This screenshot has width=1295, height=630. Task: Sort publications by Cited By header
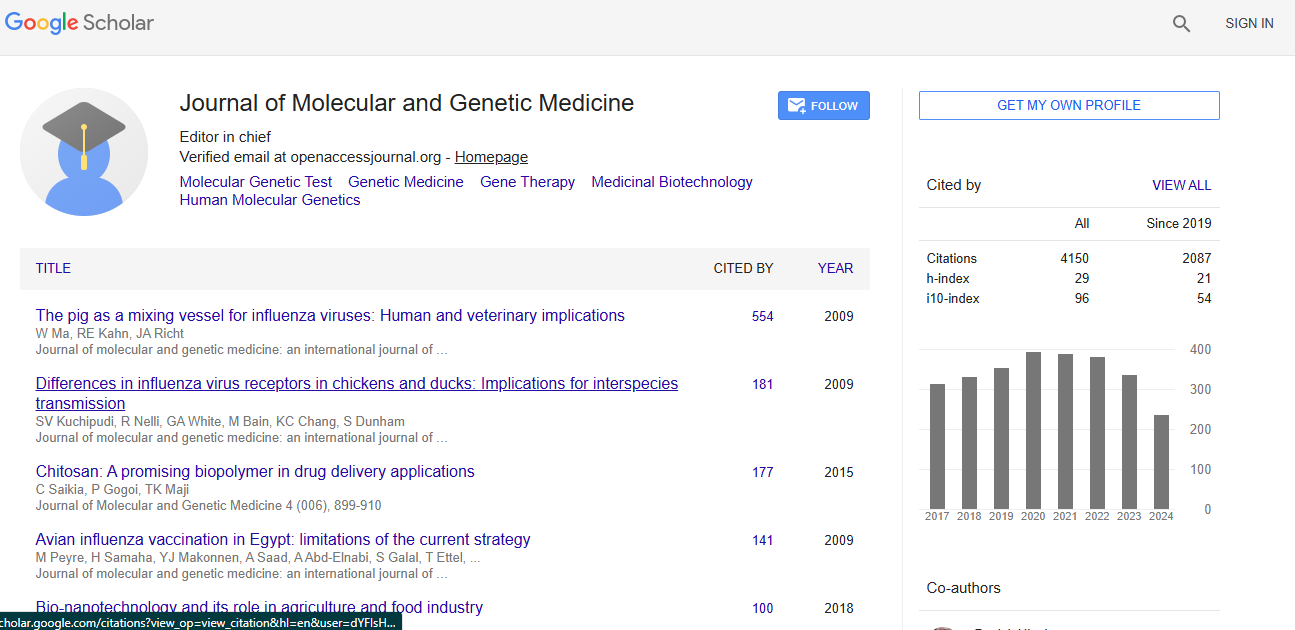pos(743,268)
